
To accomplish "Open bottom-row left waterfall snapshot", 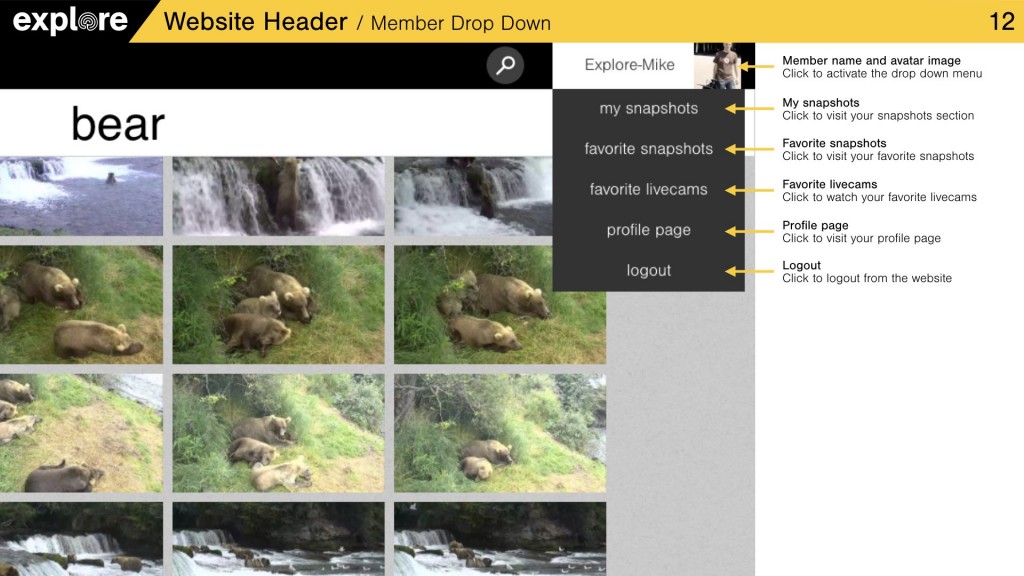I will click(x=80, y=539).
